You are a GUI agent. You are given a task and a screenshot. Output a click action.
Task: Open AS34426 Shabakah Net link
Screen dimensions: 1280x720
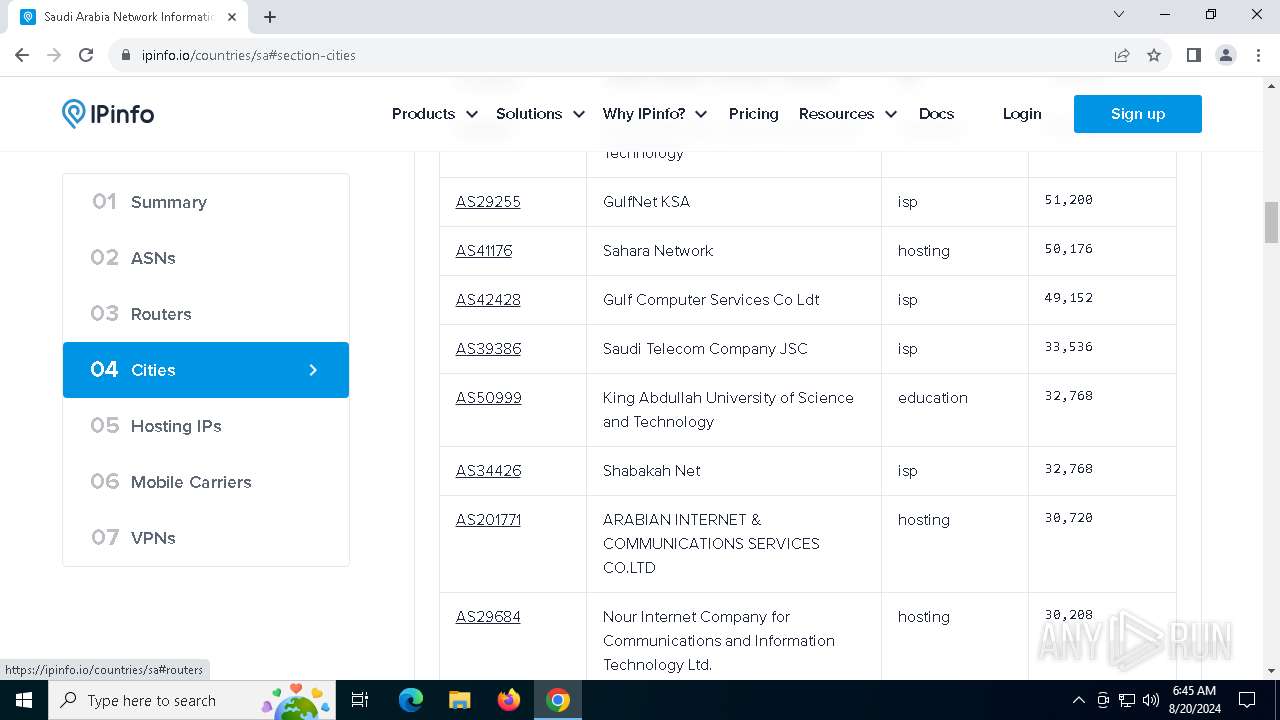pyautogui.click(x=488, y=471)
